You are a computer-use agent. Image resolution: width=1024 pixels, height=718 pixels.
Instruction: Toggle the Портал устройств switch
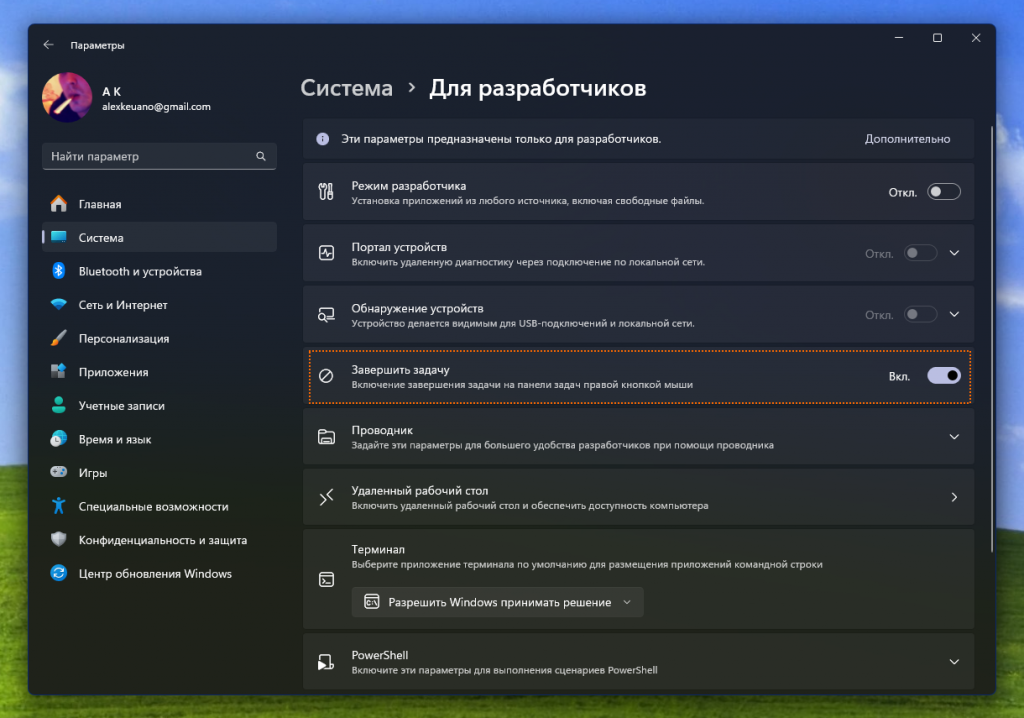[x=920, y=253]
